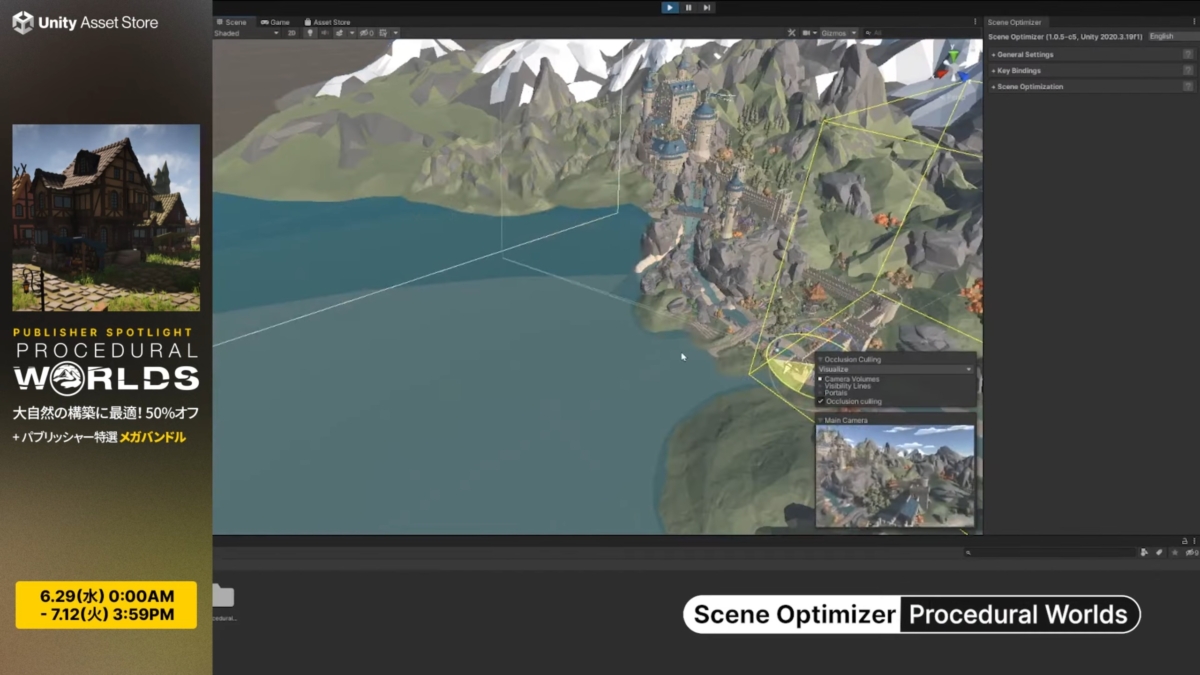The image size is (1200, 675).
Task: Open help icon for General Settings
Action: [x=1188, y=55]
